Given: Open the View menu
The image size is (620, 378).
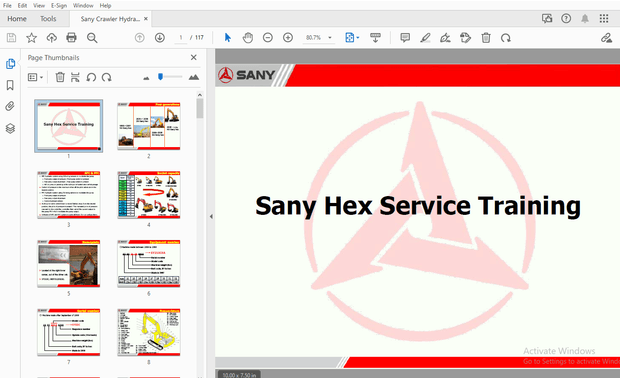Looking at the screenshot, I should (x=39, y=6).
